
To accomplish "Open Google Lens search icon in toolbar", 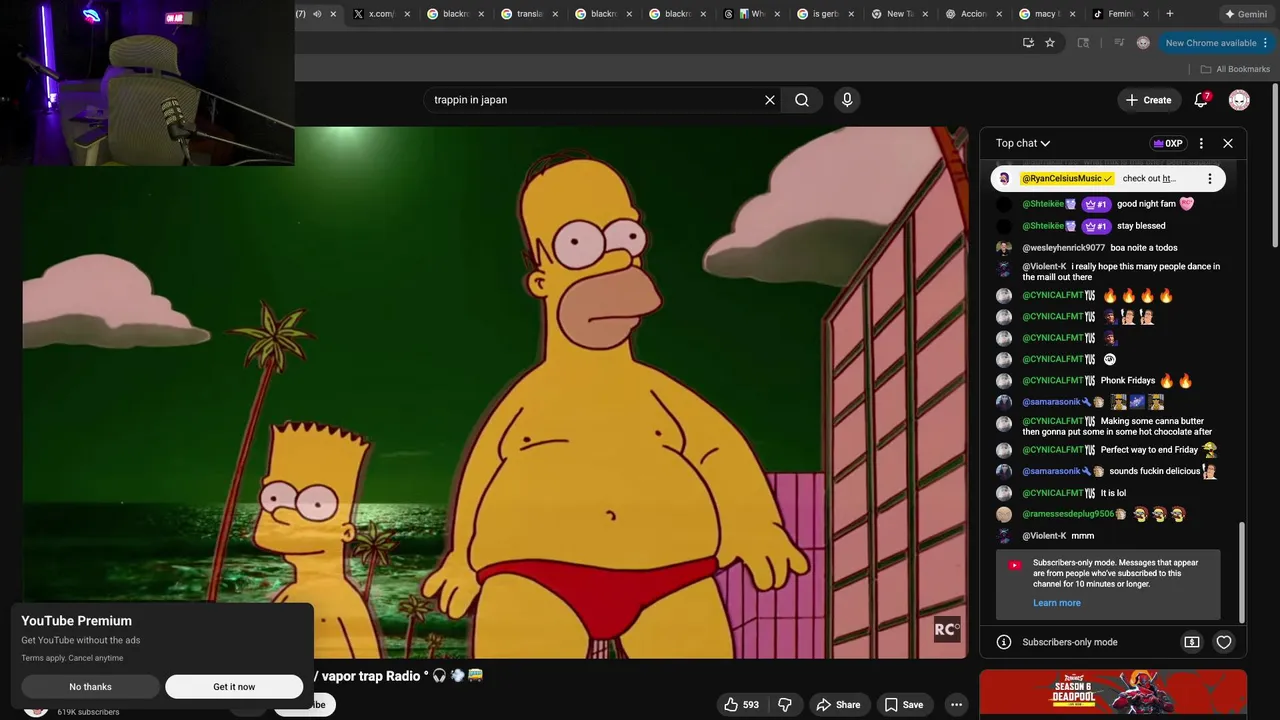I will (x=1083, y=43).
